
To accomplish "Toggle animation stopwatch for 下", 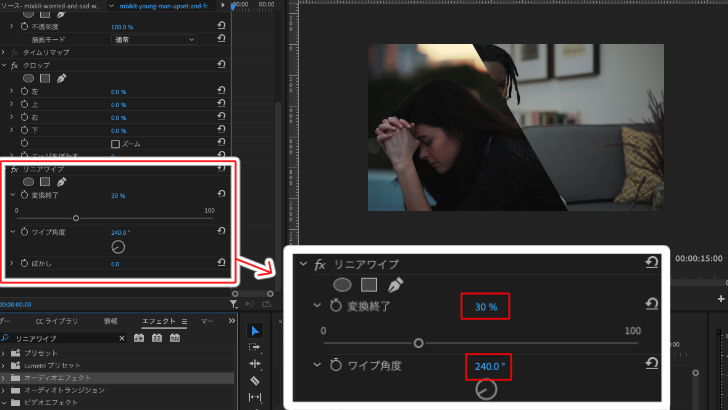I will pyautogui.click(x=25, y=130).
